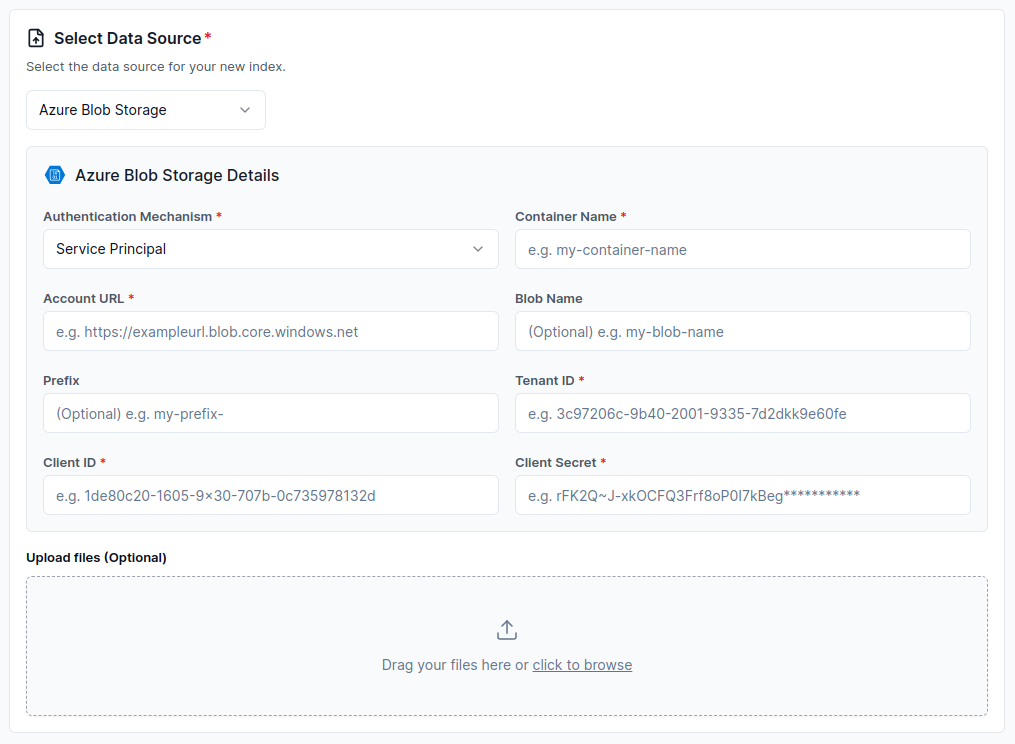Select the optional Blob Name field

click(x=742, y=331)
